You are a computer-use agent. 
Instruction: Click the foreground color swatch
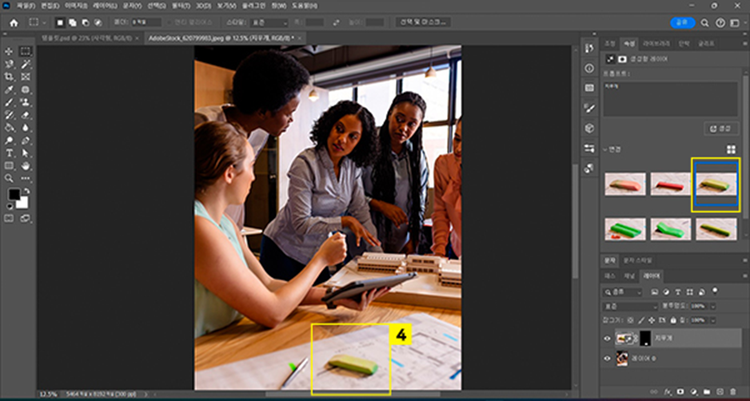14,194
